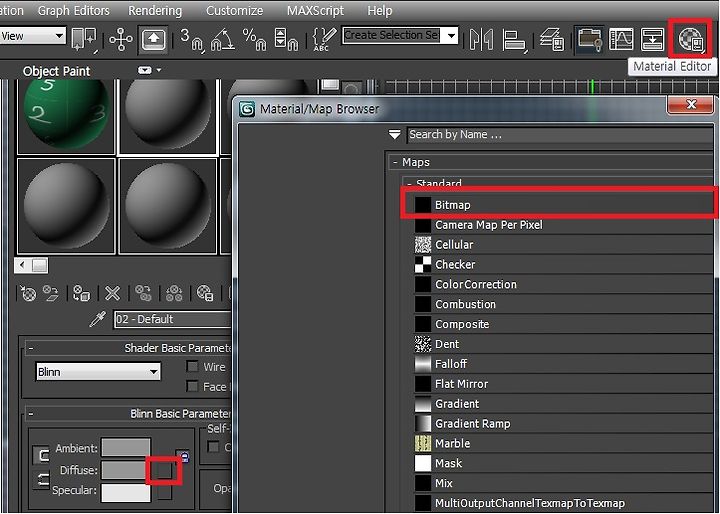Click the Specular color swatch
The width and height of the screenshot is (720, 514).
click(126, 491)
